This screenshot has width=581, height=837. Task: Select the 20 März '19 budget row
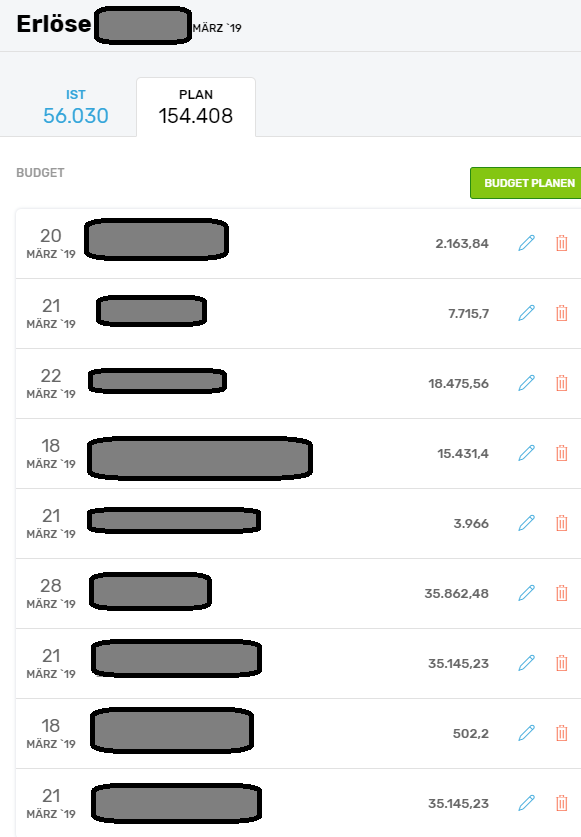pyautogui.click(x=299, y=243)
